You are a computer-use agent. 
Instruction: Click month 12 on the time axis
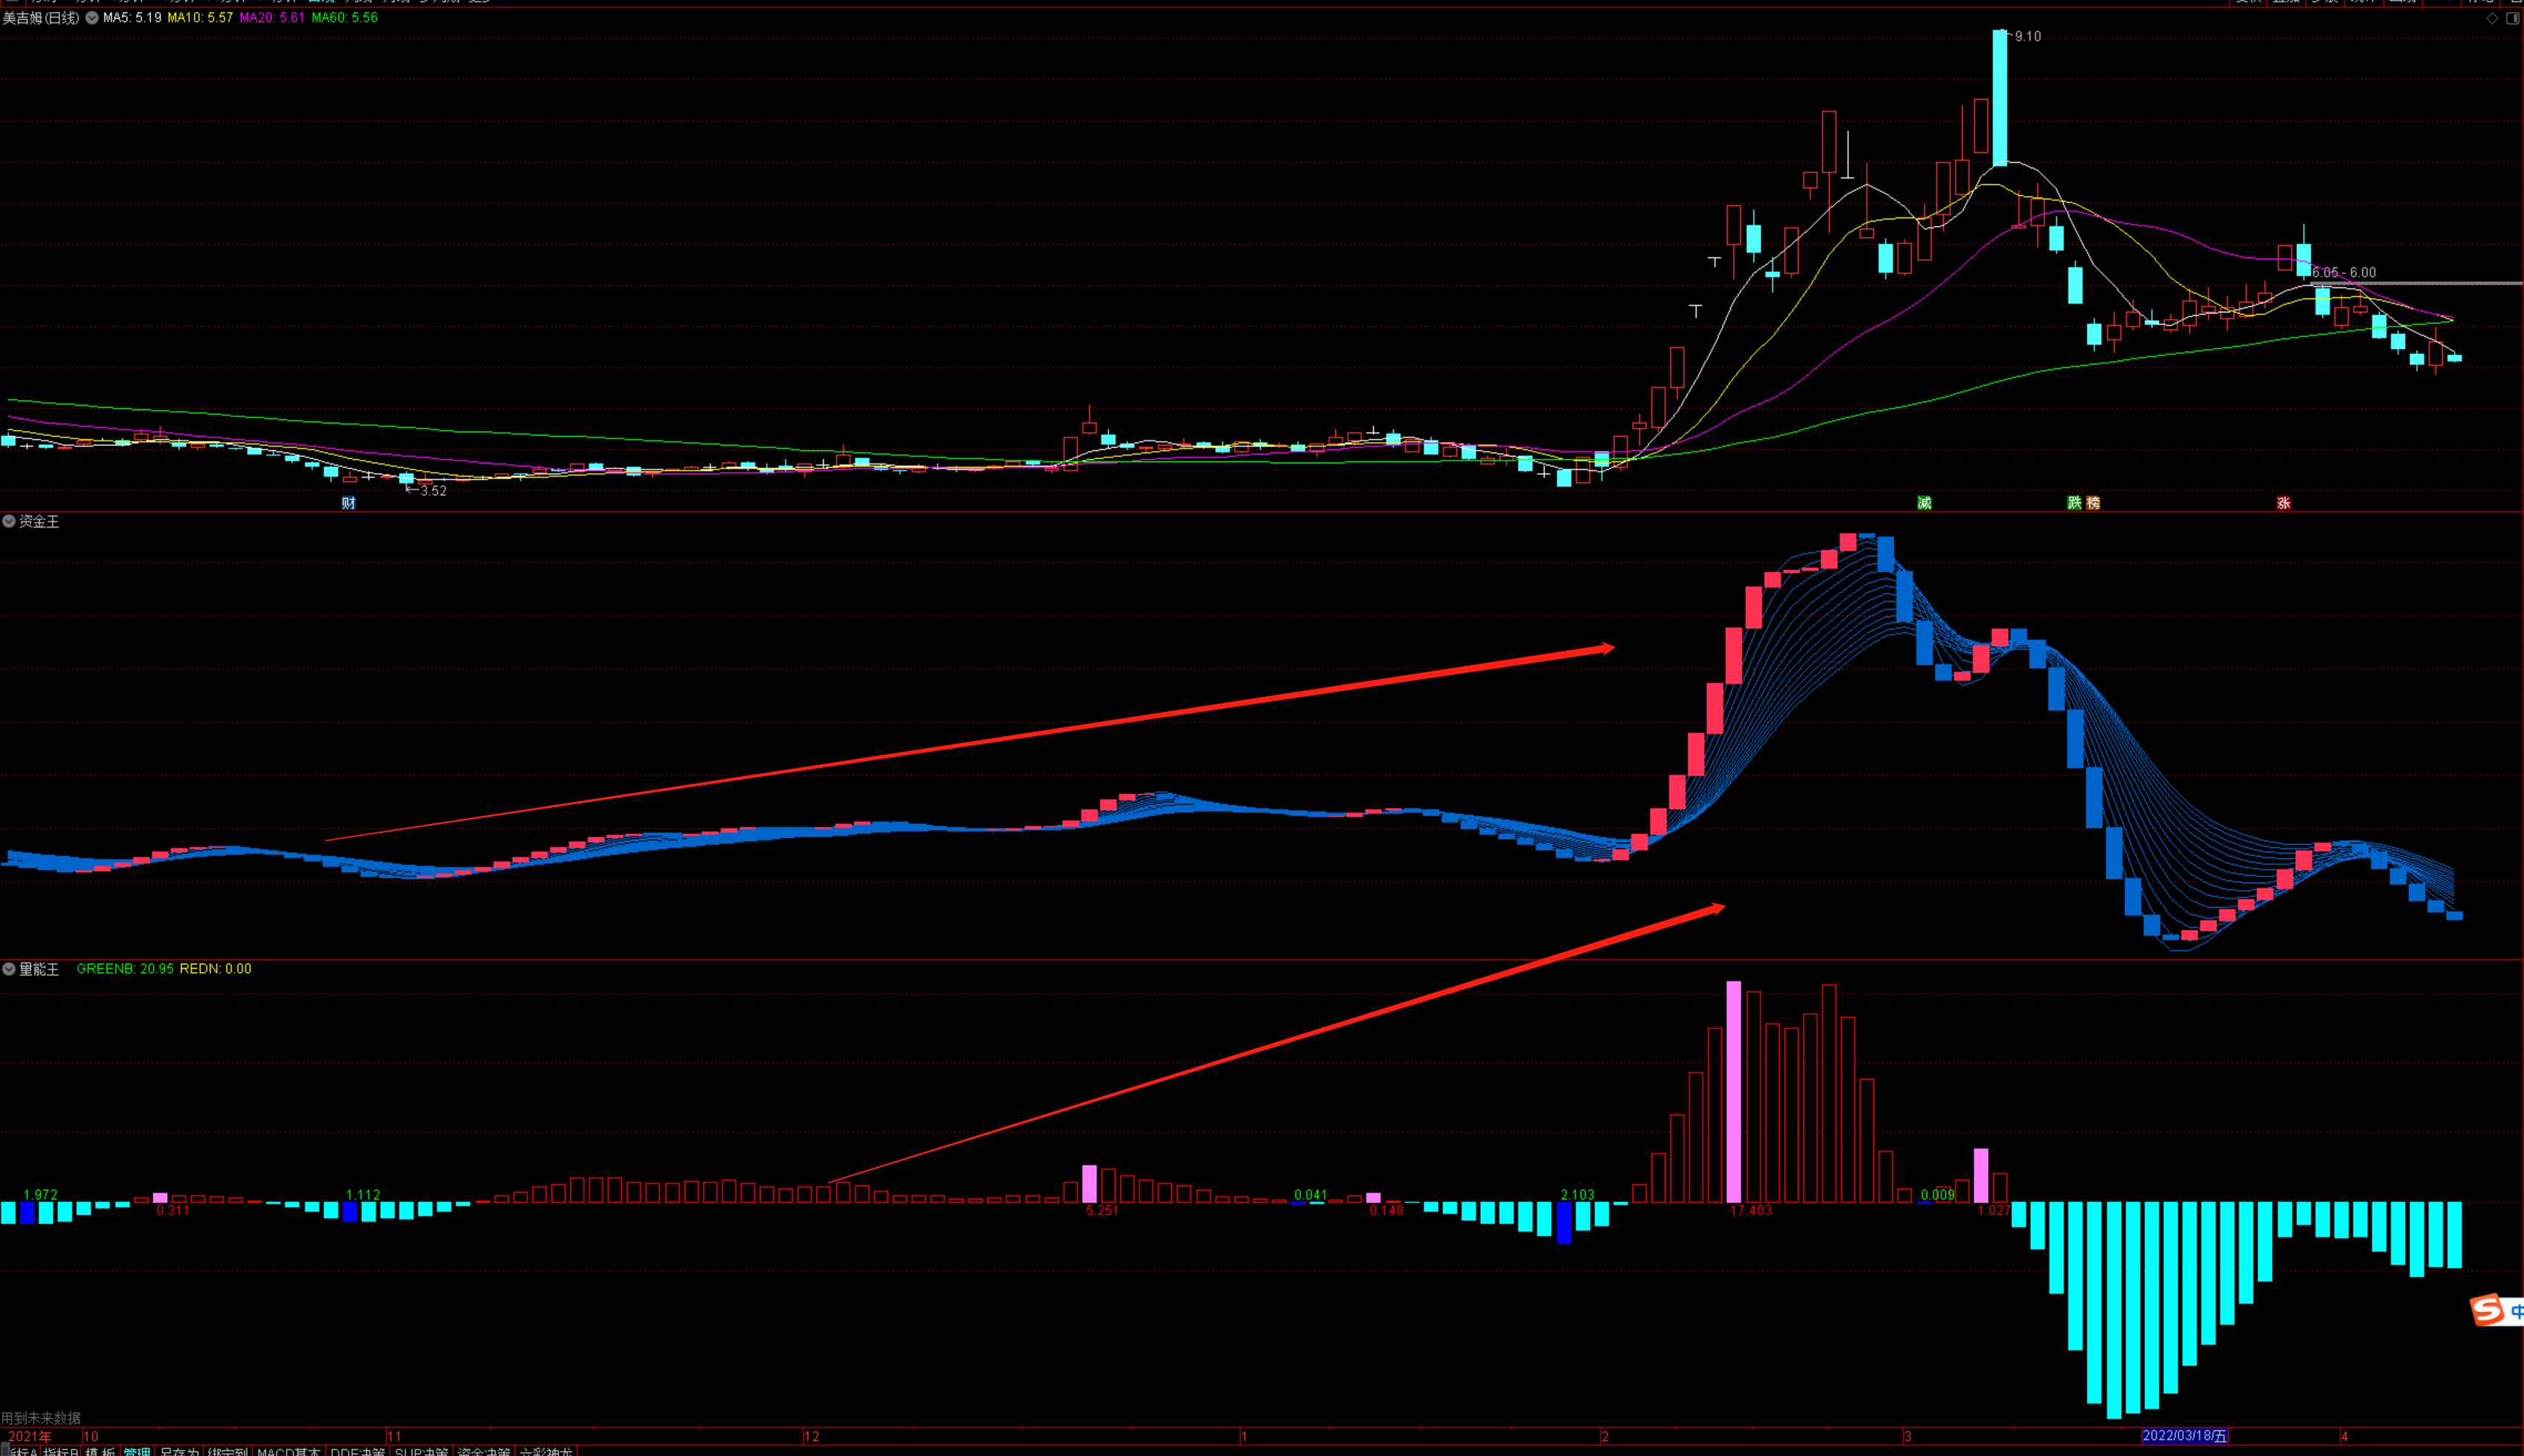812,1437
